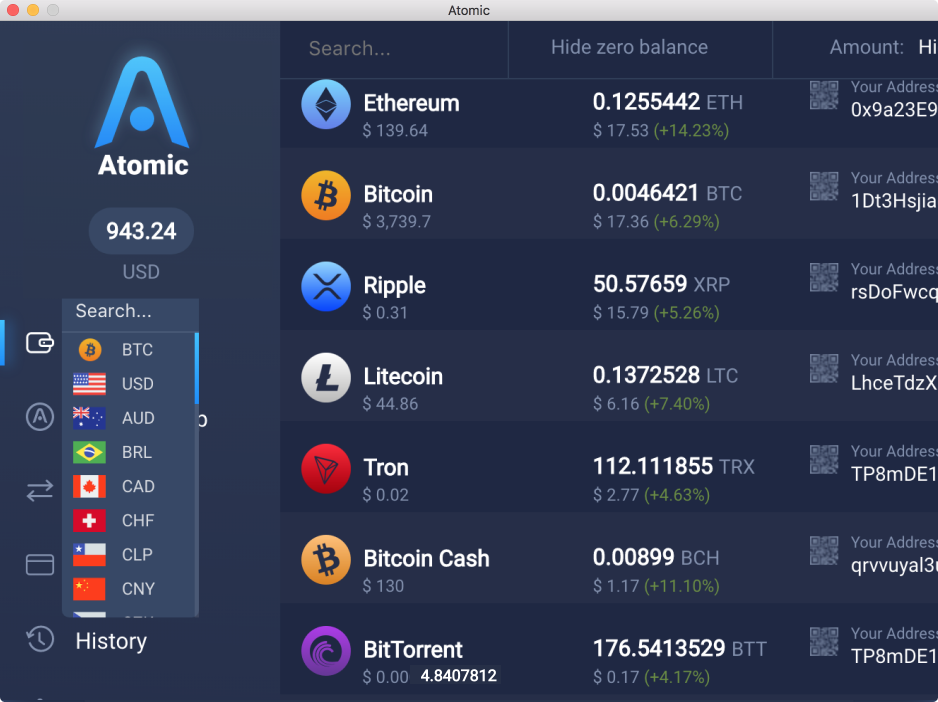Select CAD in currency dropdown
938x702 pixels.
pos(128,486)
